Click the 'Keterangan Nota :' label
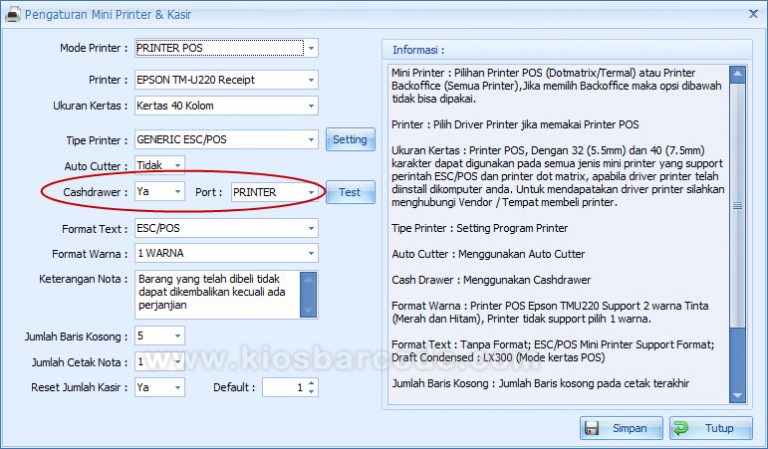The width and height of the screenshot is (768, 449). pos(83,279)
